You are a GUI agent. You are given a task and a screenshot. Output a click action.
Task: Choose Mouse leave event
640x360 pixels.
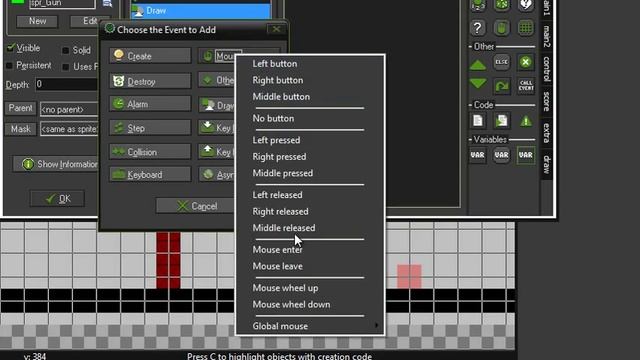tap(277, 266)
